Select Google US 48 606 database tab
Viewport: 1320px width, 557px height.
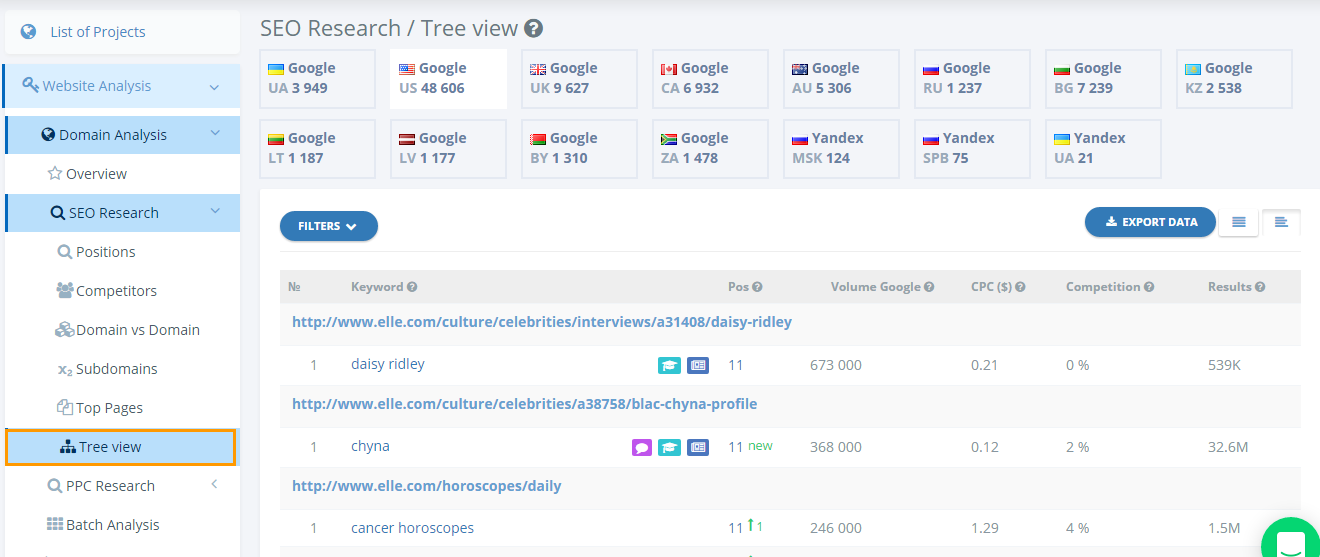pos(448,79)
